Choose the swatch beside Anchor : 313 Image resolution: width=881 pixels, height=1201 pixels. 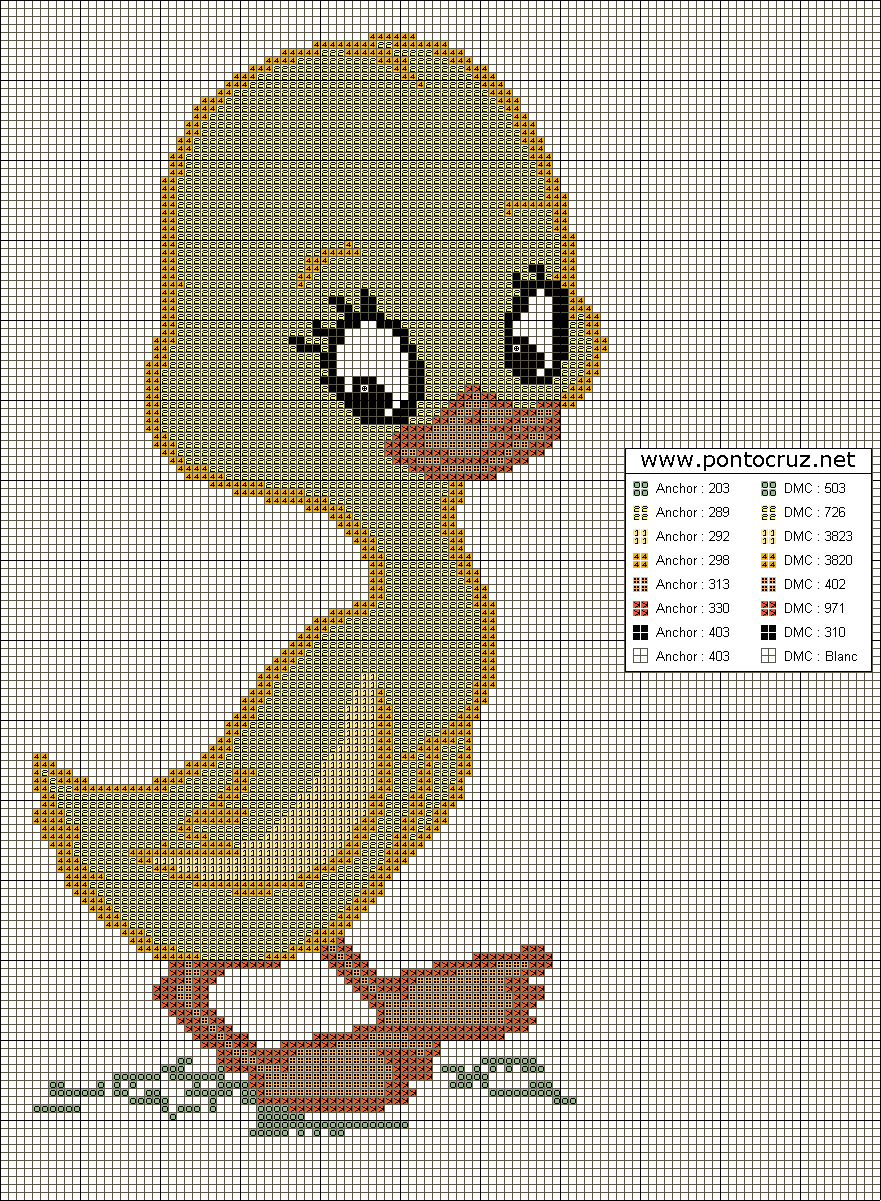point(640,585)
